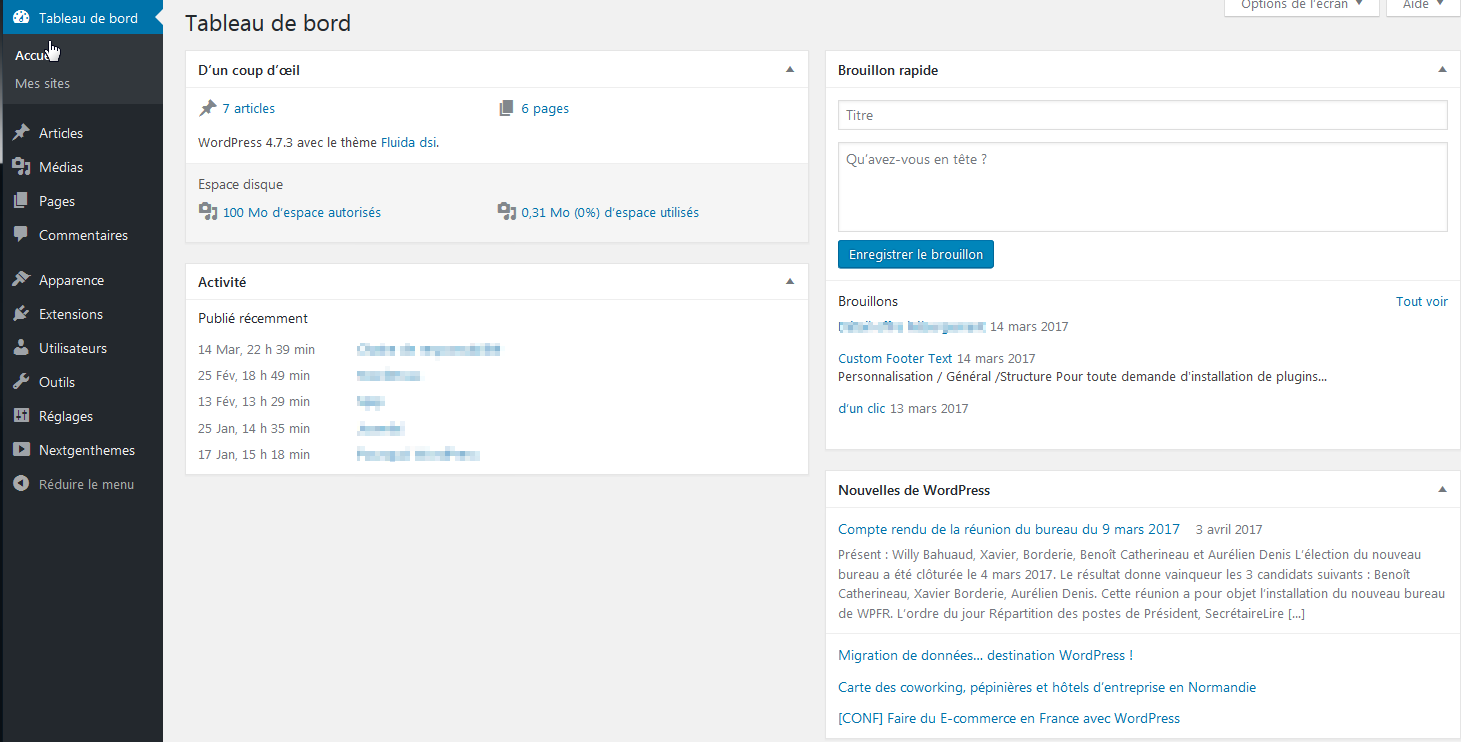Click the Utilisateurs person icon

(x=21, y=348)
